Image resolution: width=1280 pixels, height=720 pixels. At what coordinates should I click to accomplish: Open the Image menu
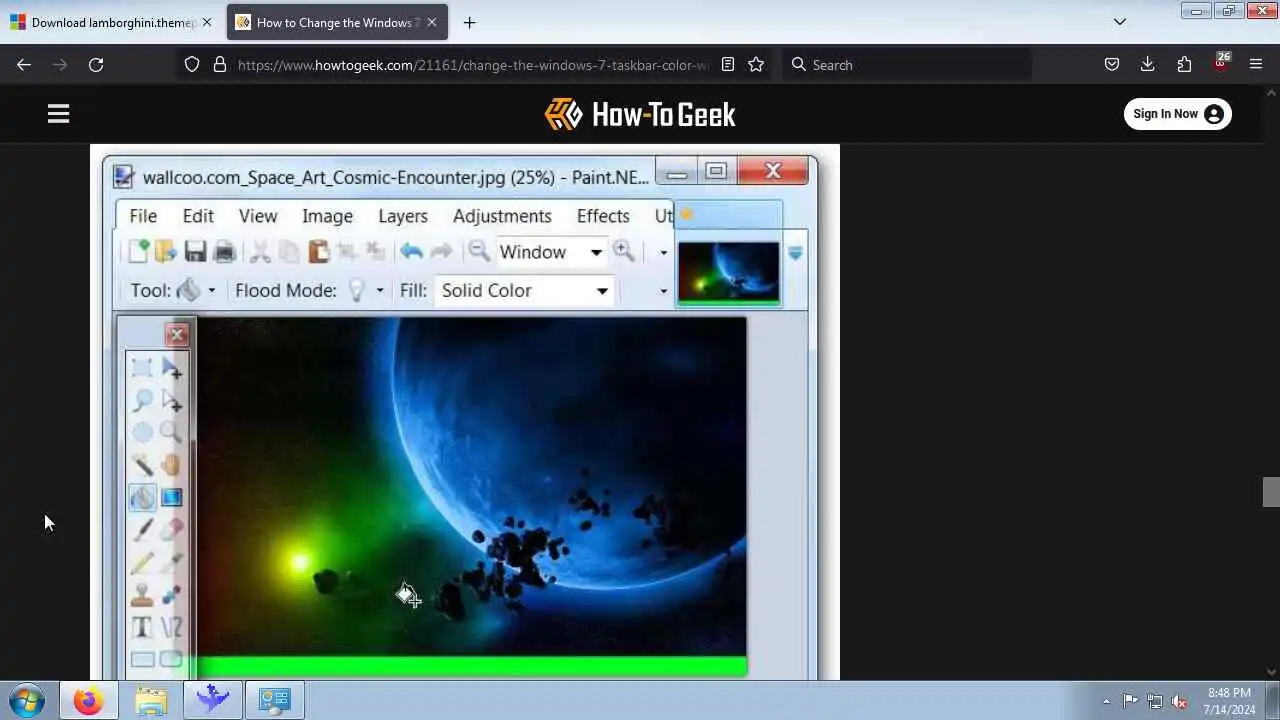click(327, 216)
